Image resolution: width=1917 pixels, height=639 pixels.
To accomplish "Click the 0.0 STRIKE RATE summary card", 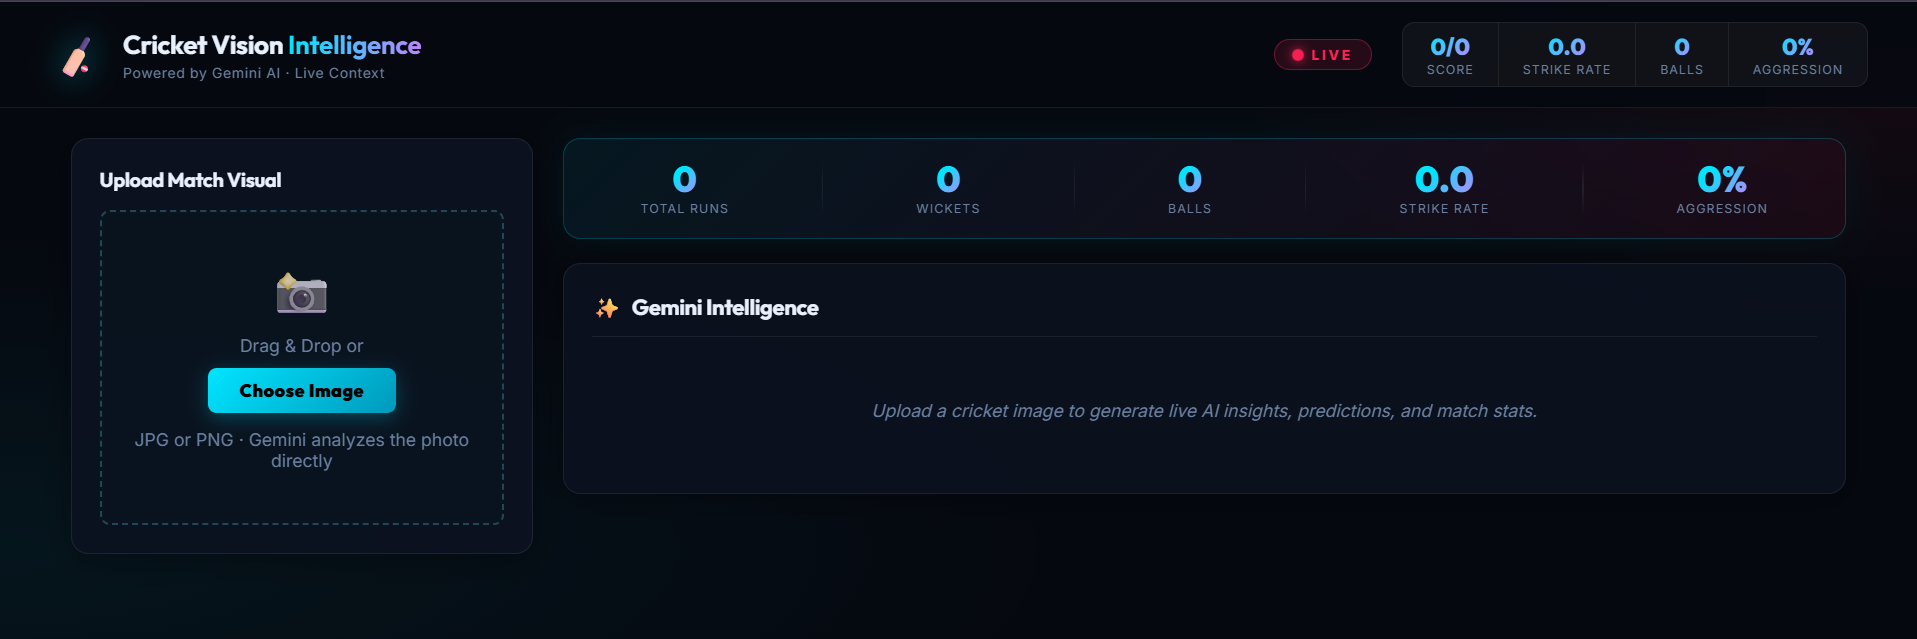I will [1444, 188].
